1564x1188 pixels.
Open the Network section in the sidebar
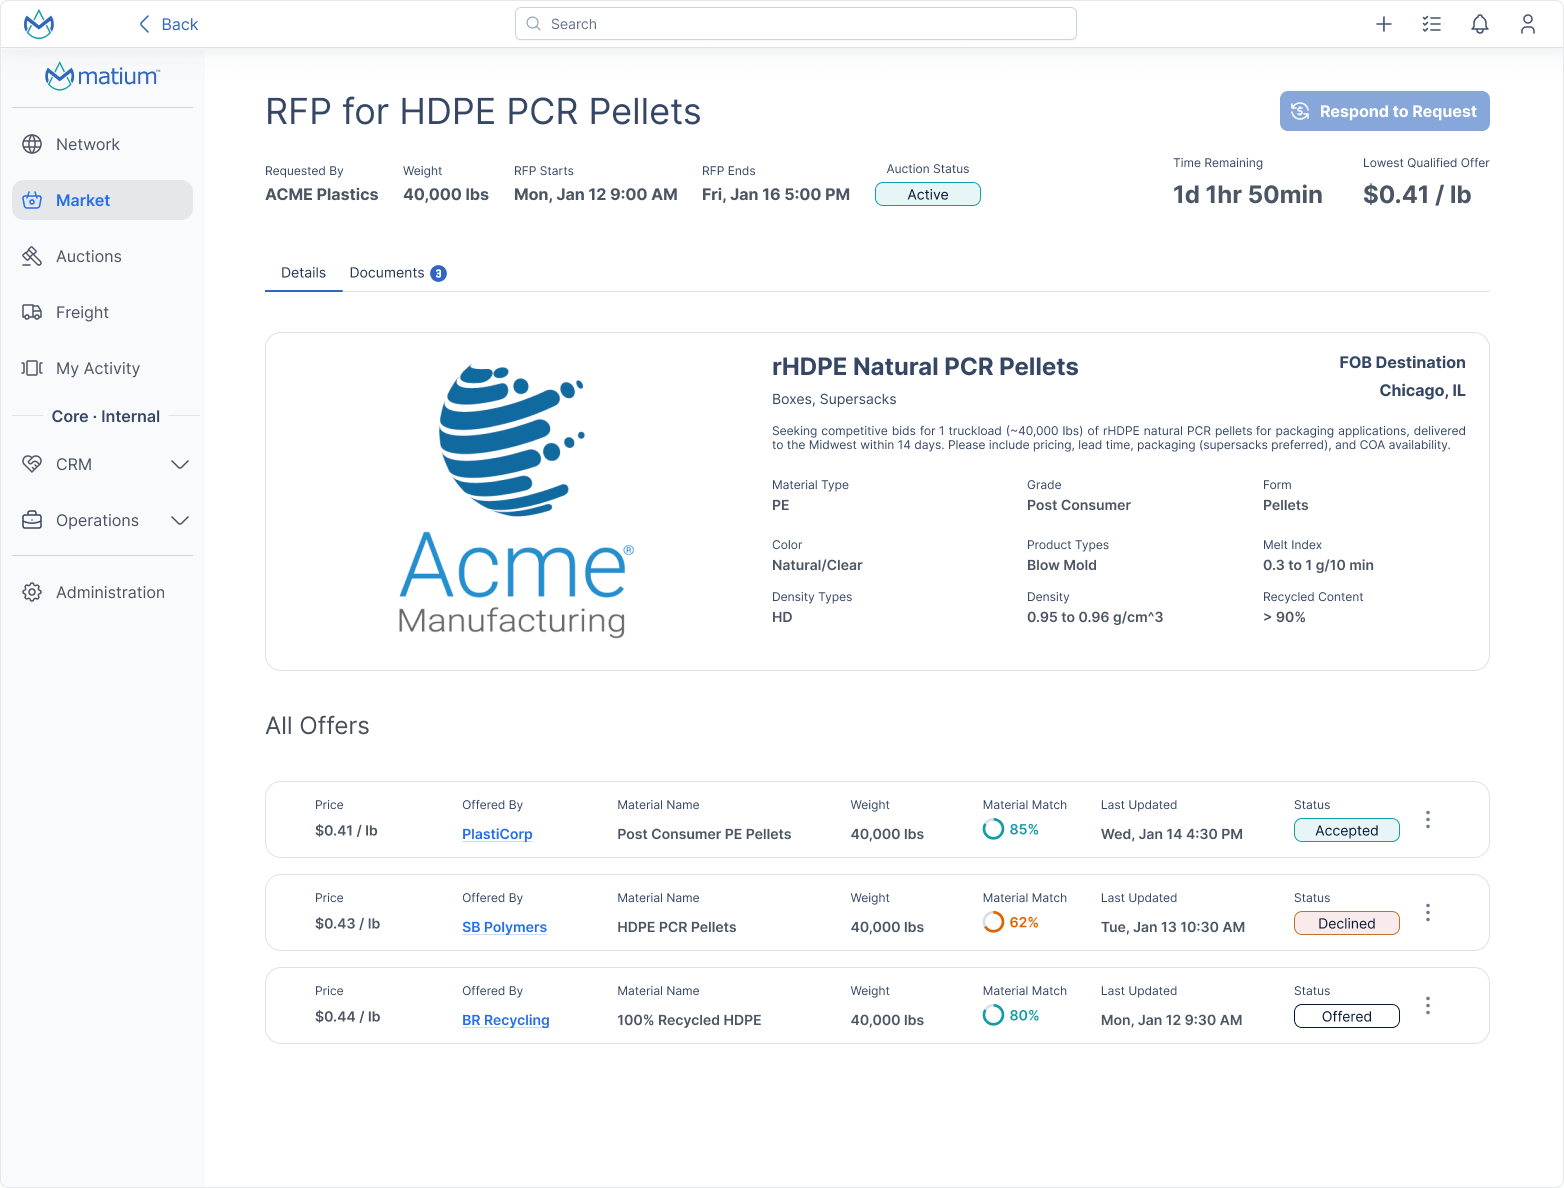coord(88,144)
